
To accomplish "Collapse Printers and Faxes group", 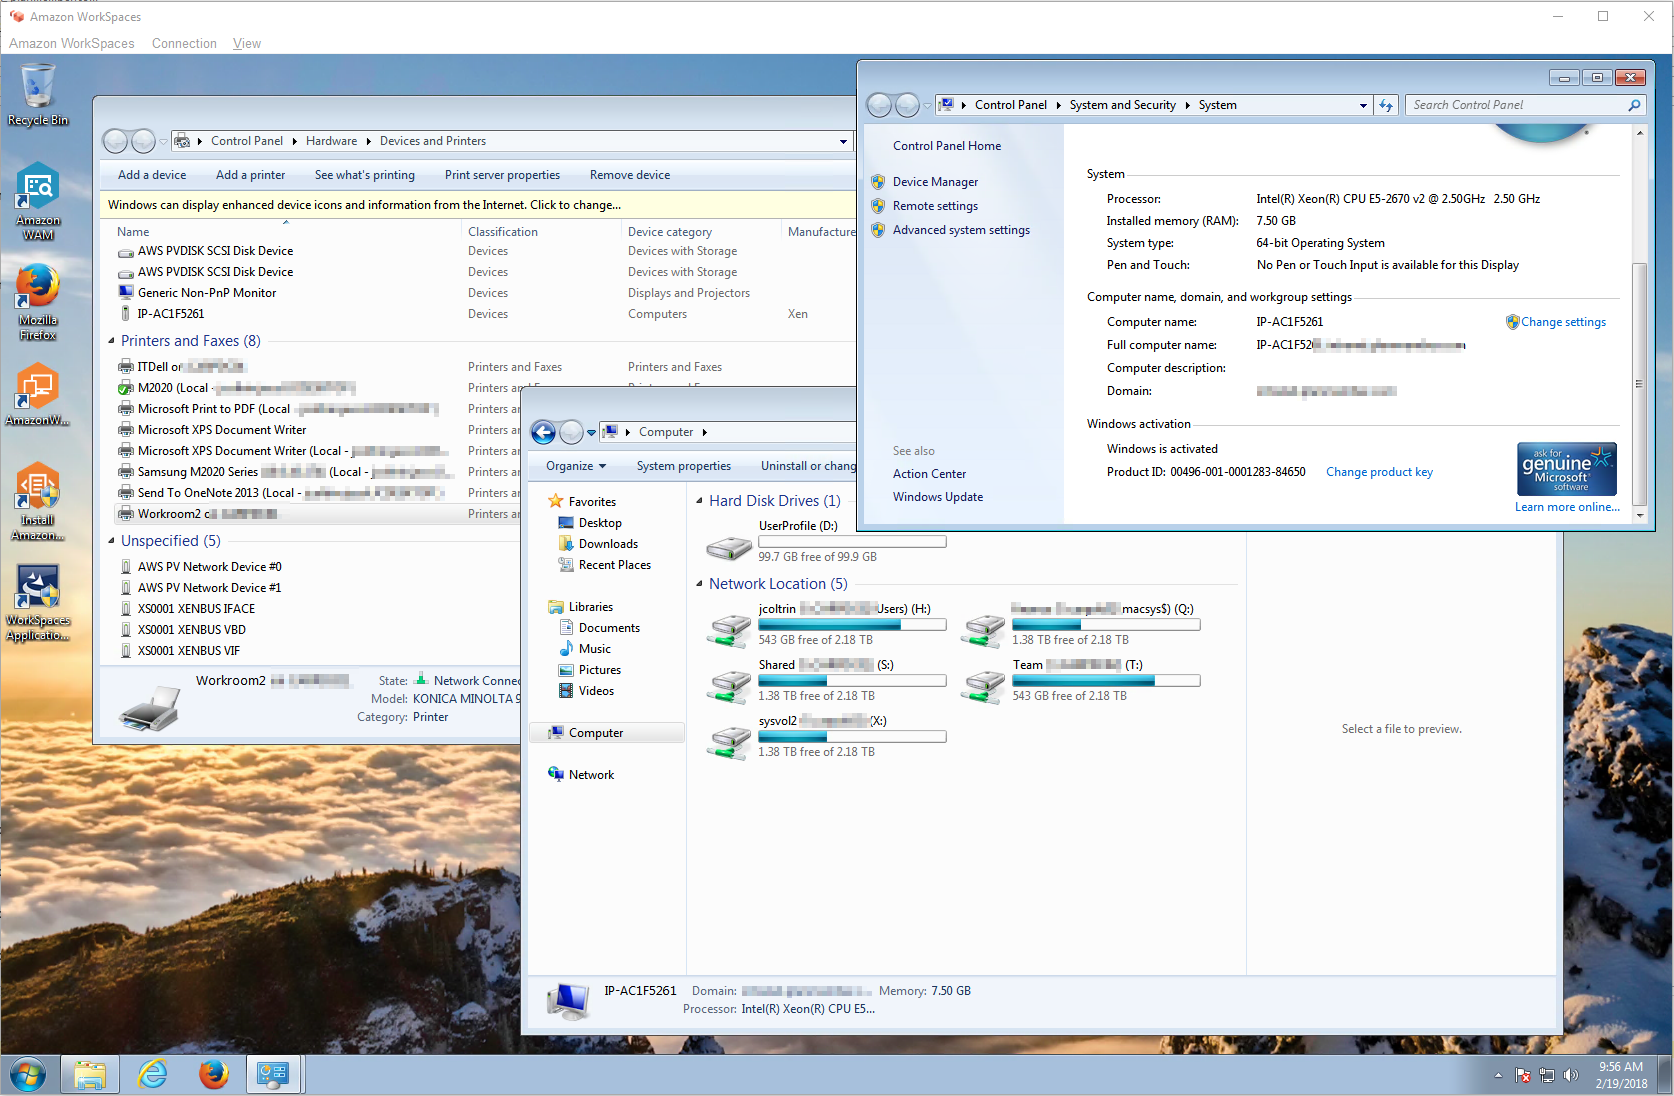I will point(112,341).
